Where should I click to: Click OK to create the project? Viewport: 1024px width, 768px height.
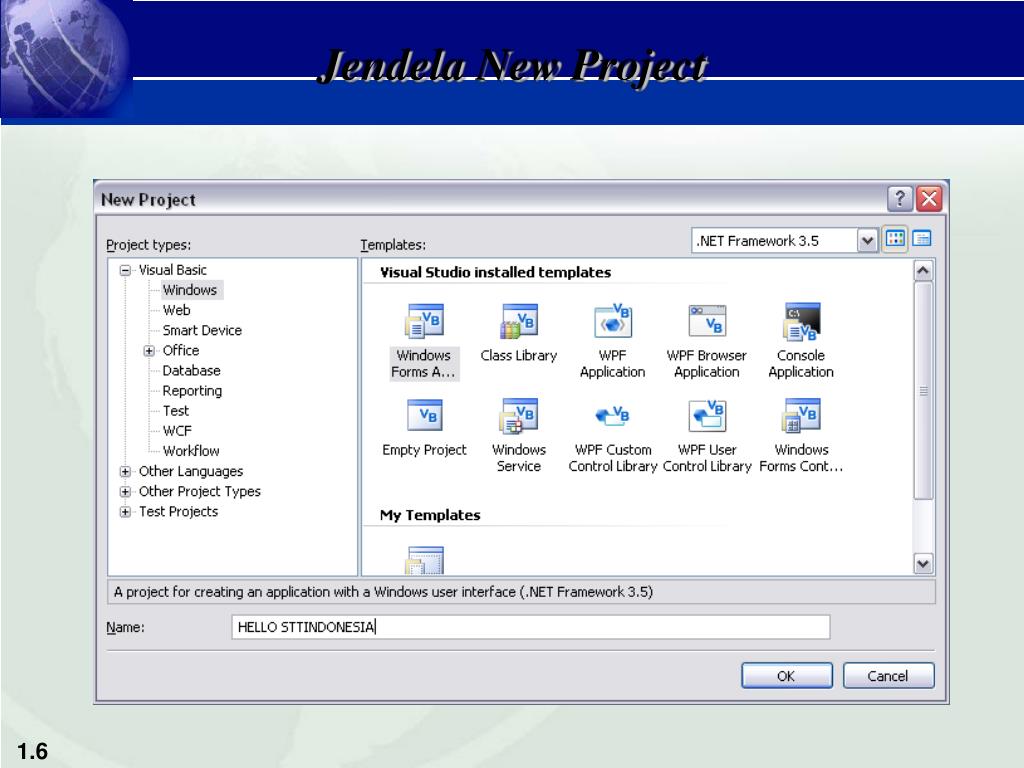[x=787, y=676]
